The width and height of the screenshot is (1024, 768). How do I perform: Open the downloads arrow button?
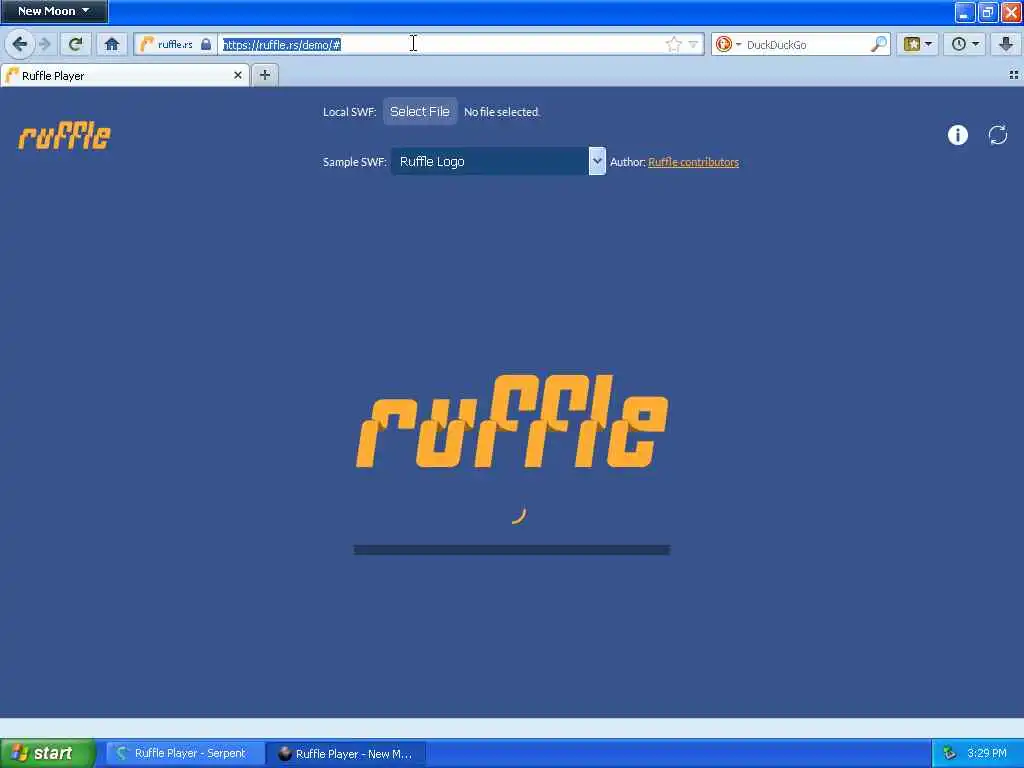pyautogui.click(x=1006, y=44)
